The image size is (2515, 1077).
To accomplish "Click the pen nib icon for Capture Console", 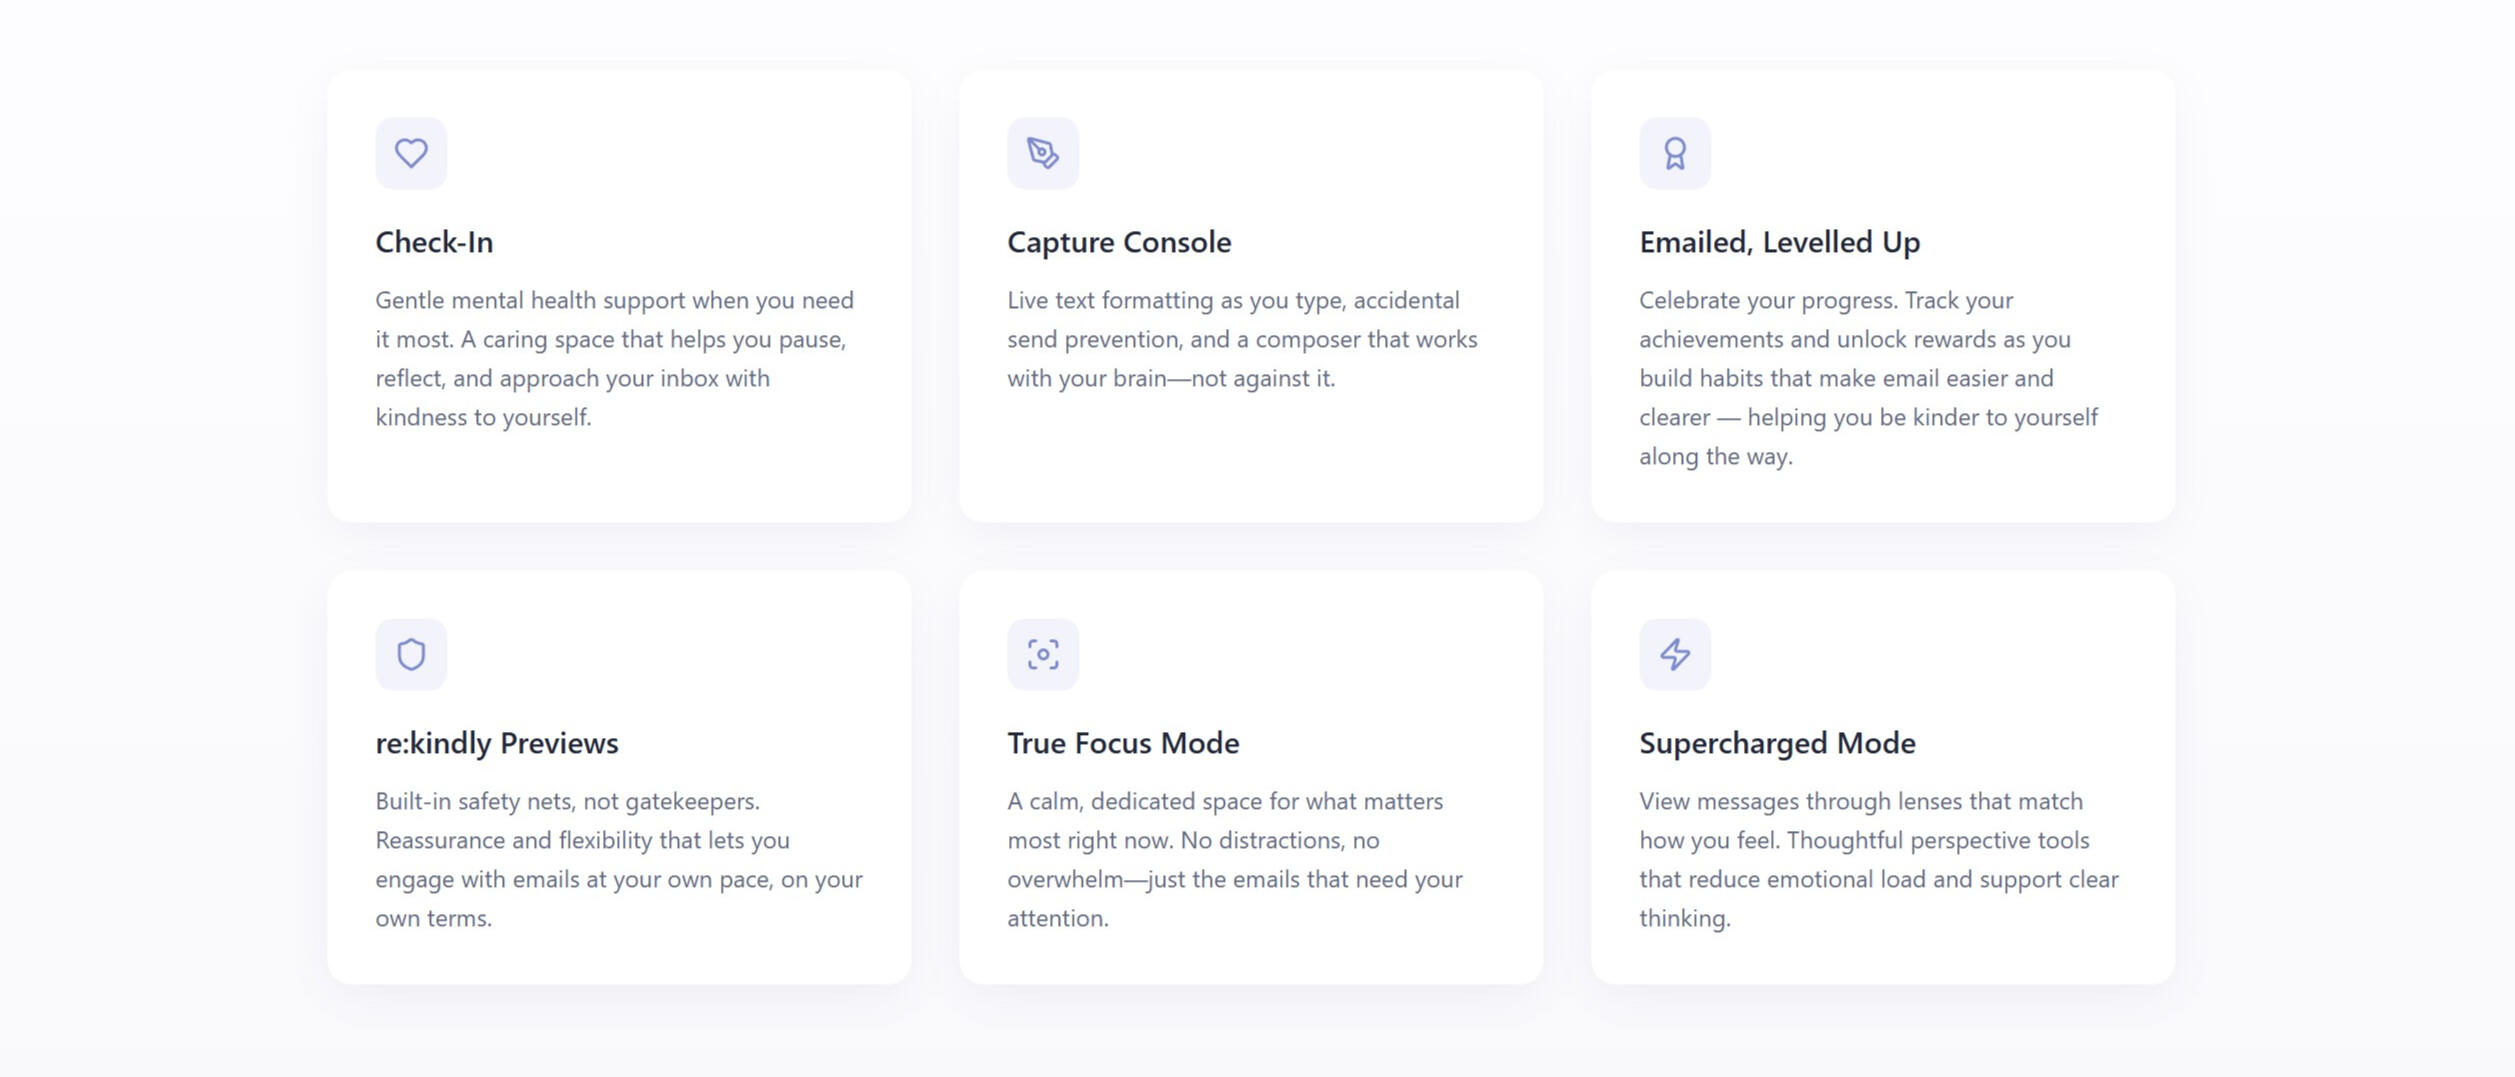I will (x=1043, y=153).
